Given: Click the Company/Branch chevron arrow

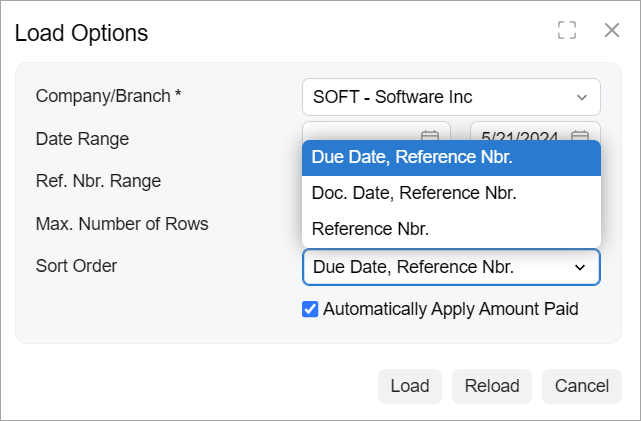Looking at the screenshot, I should [x=582, y=97].
